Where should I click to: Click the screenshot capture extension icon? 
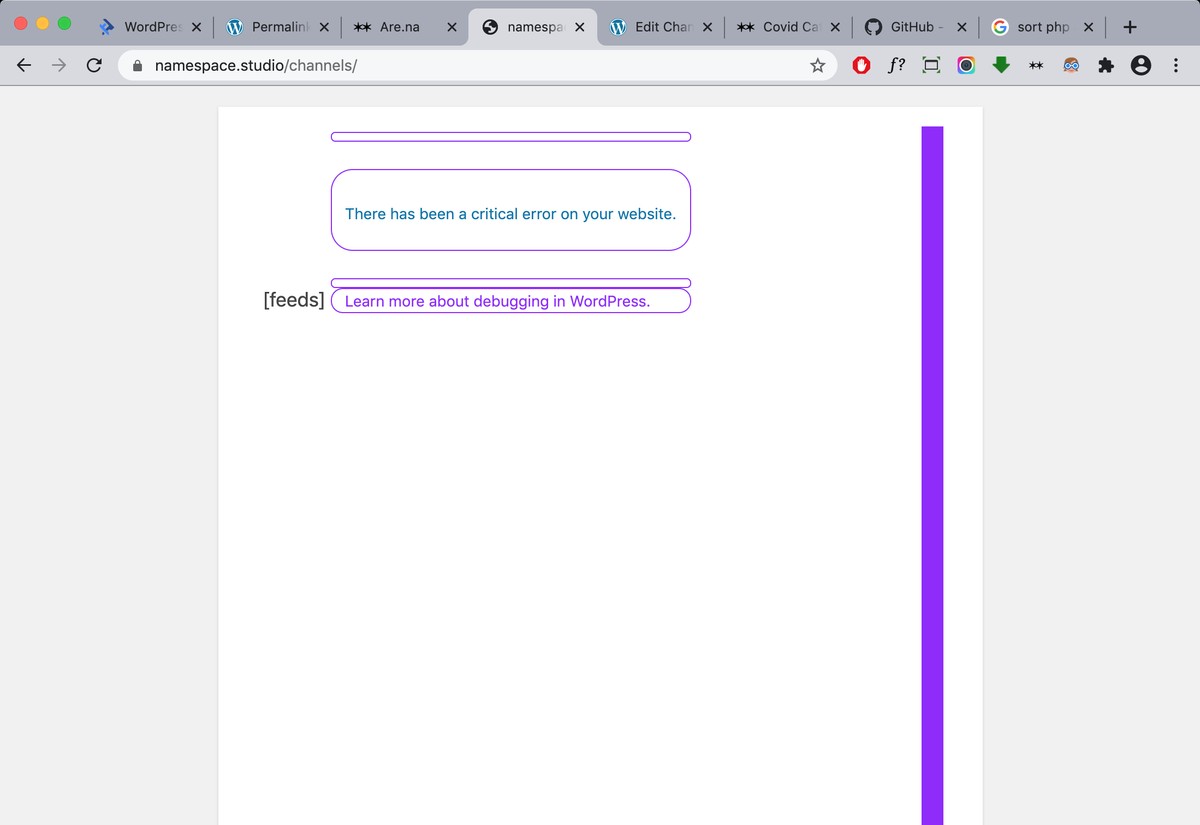pos(931,66)
